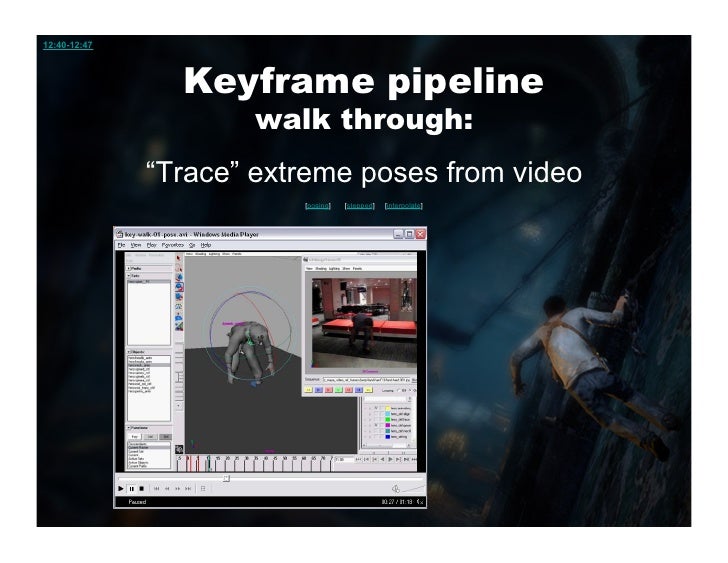Click the Paused status text
The width and height of the screenshot is (728, 563).
pyautogui.click(x=137, y=502)
